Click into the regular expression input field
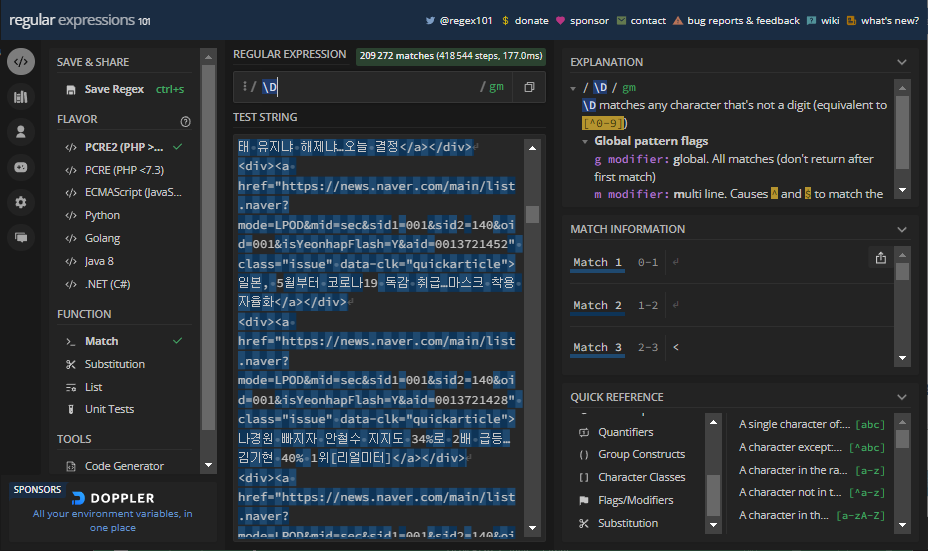 pos(373,87)
